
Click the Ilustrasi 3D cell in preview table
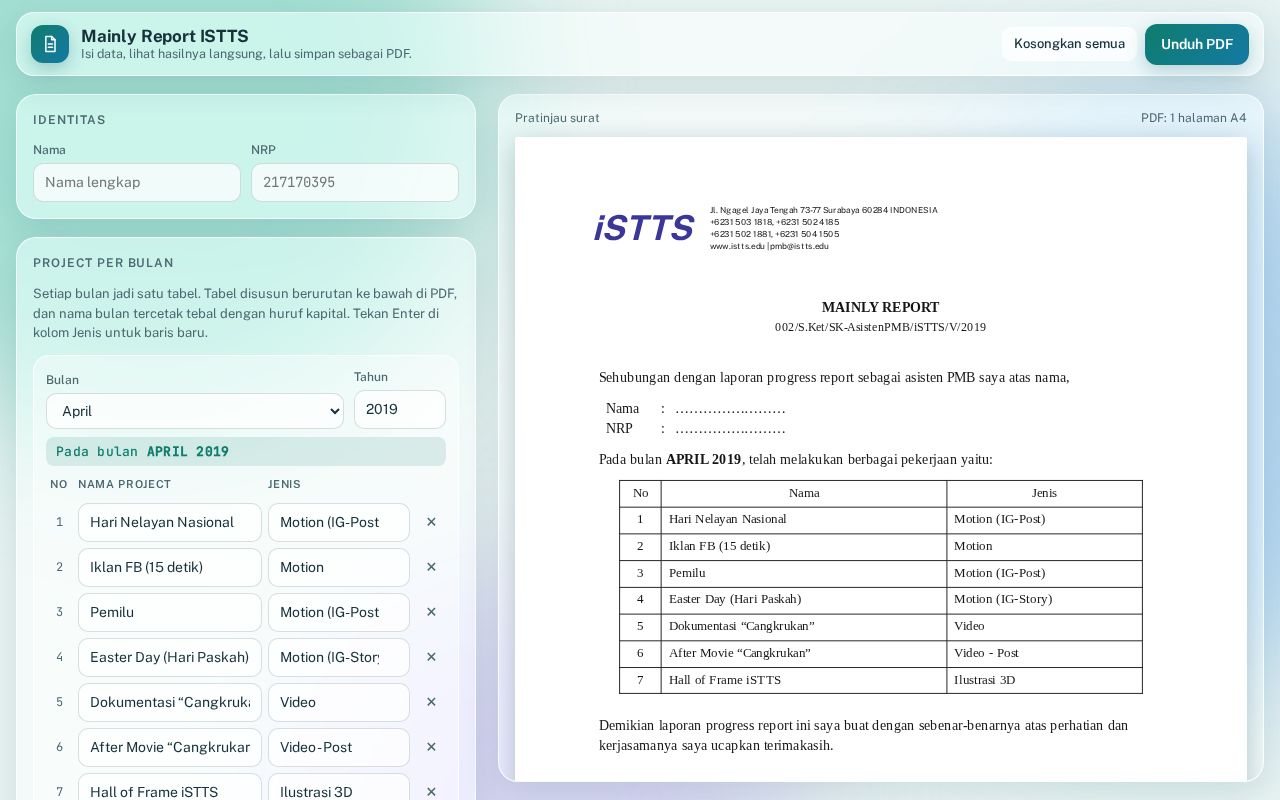pos(1044,680)
